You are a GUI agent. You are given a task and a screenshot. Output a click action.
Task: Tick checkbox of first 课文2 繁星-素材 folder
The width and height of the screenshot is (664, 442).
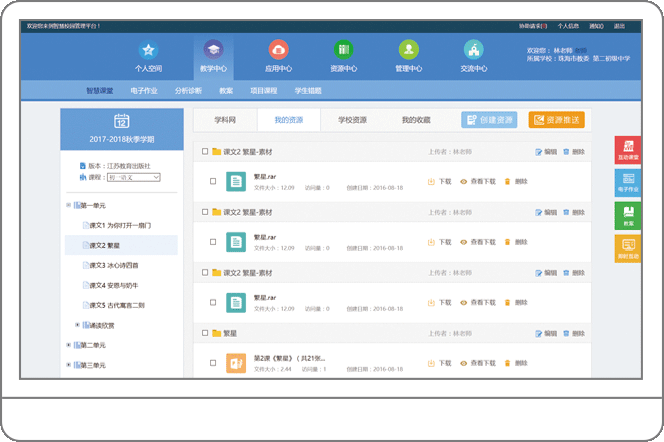pos(205,151)
